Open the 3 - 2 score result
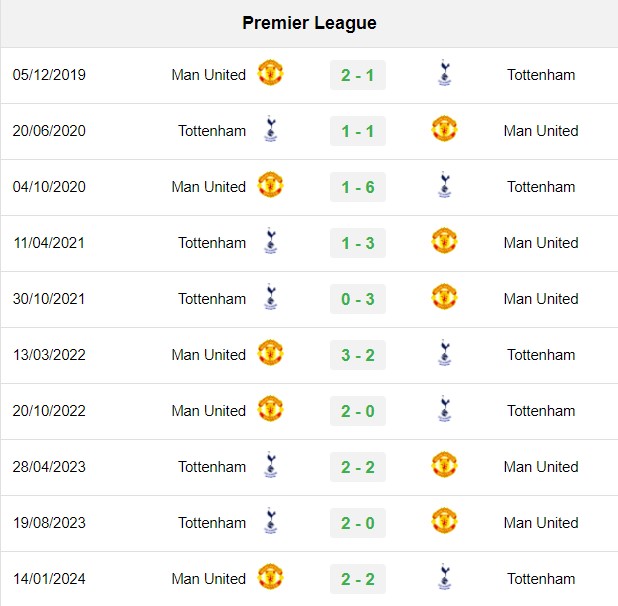 [358, 355]
